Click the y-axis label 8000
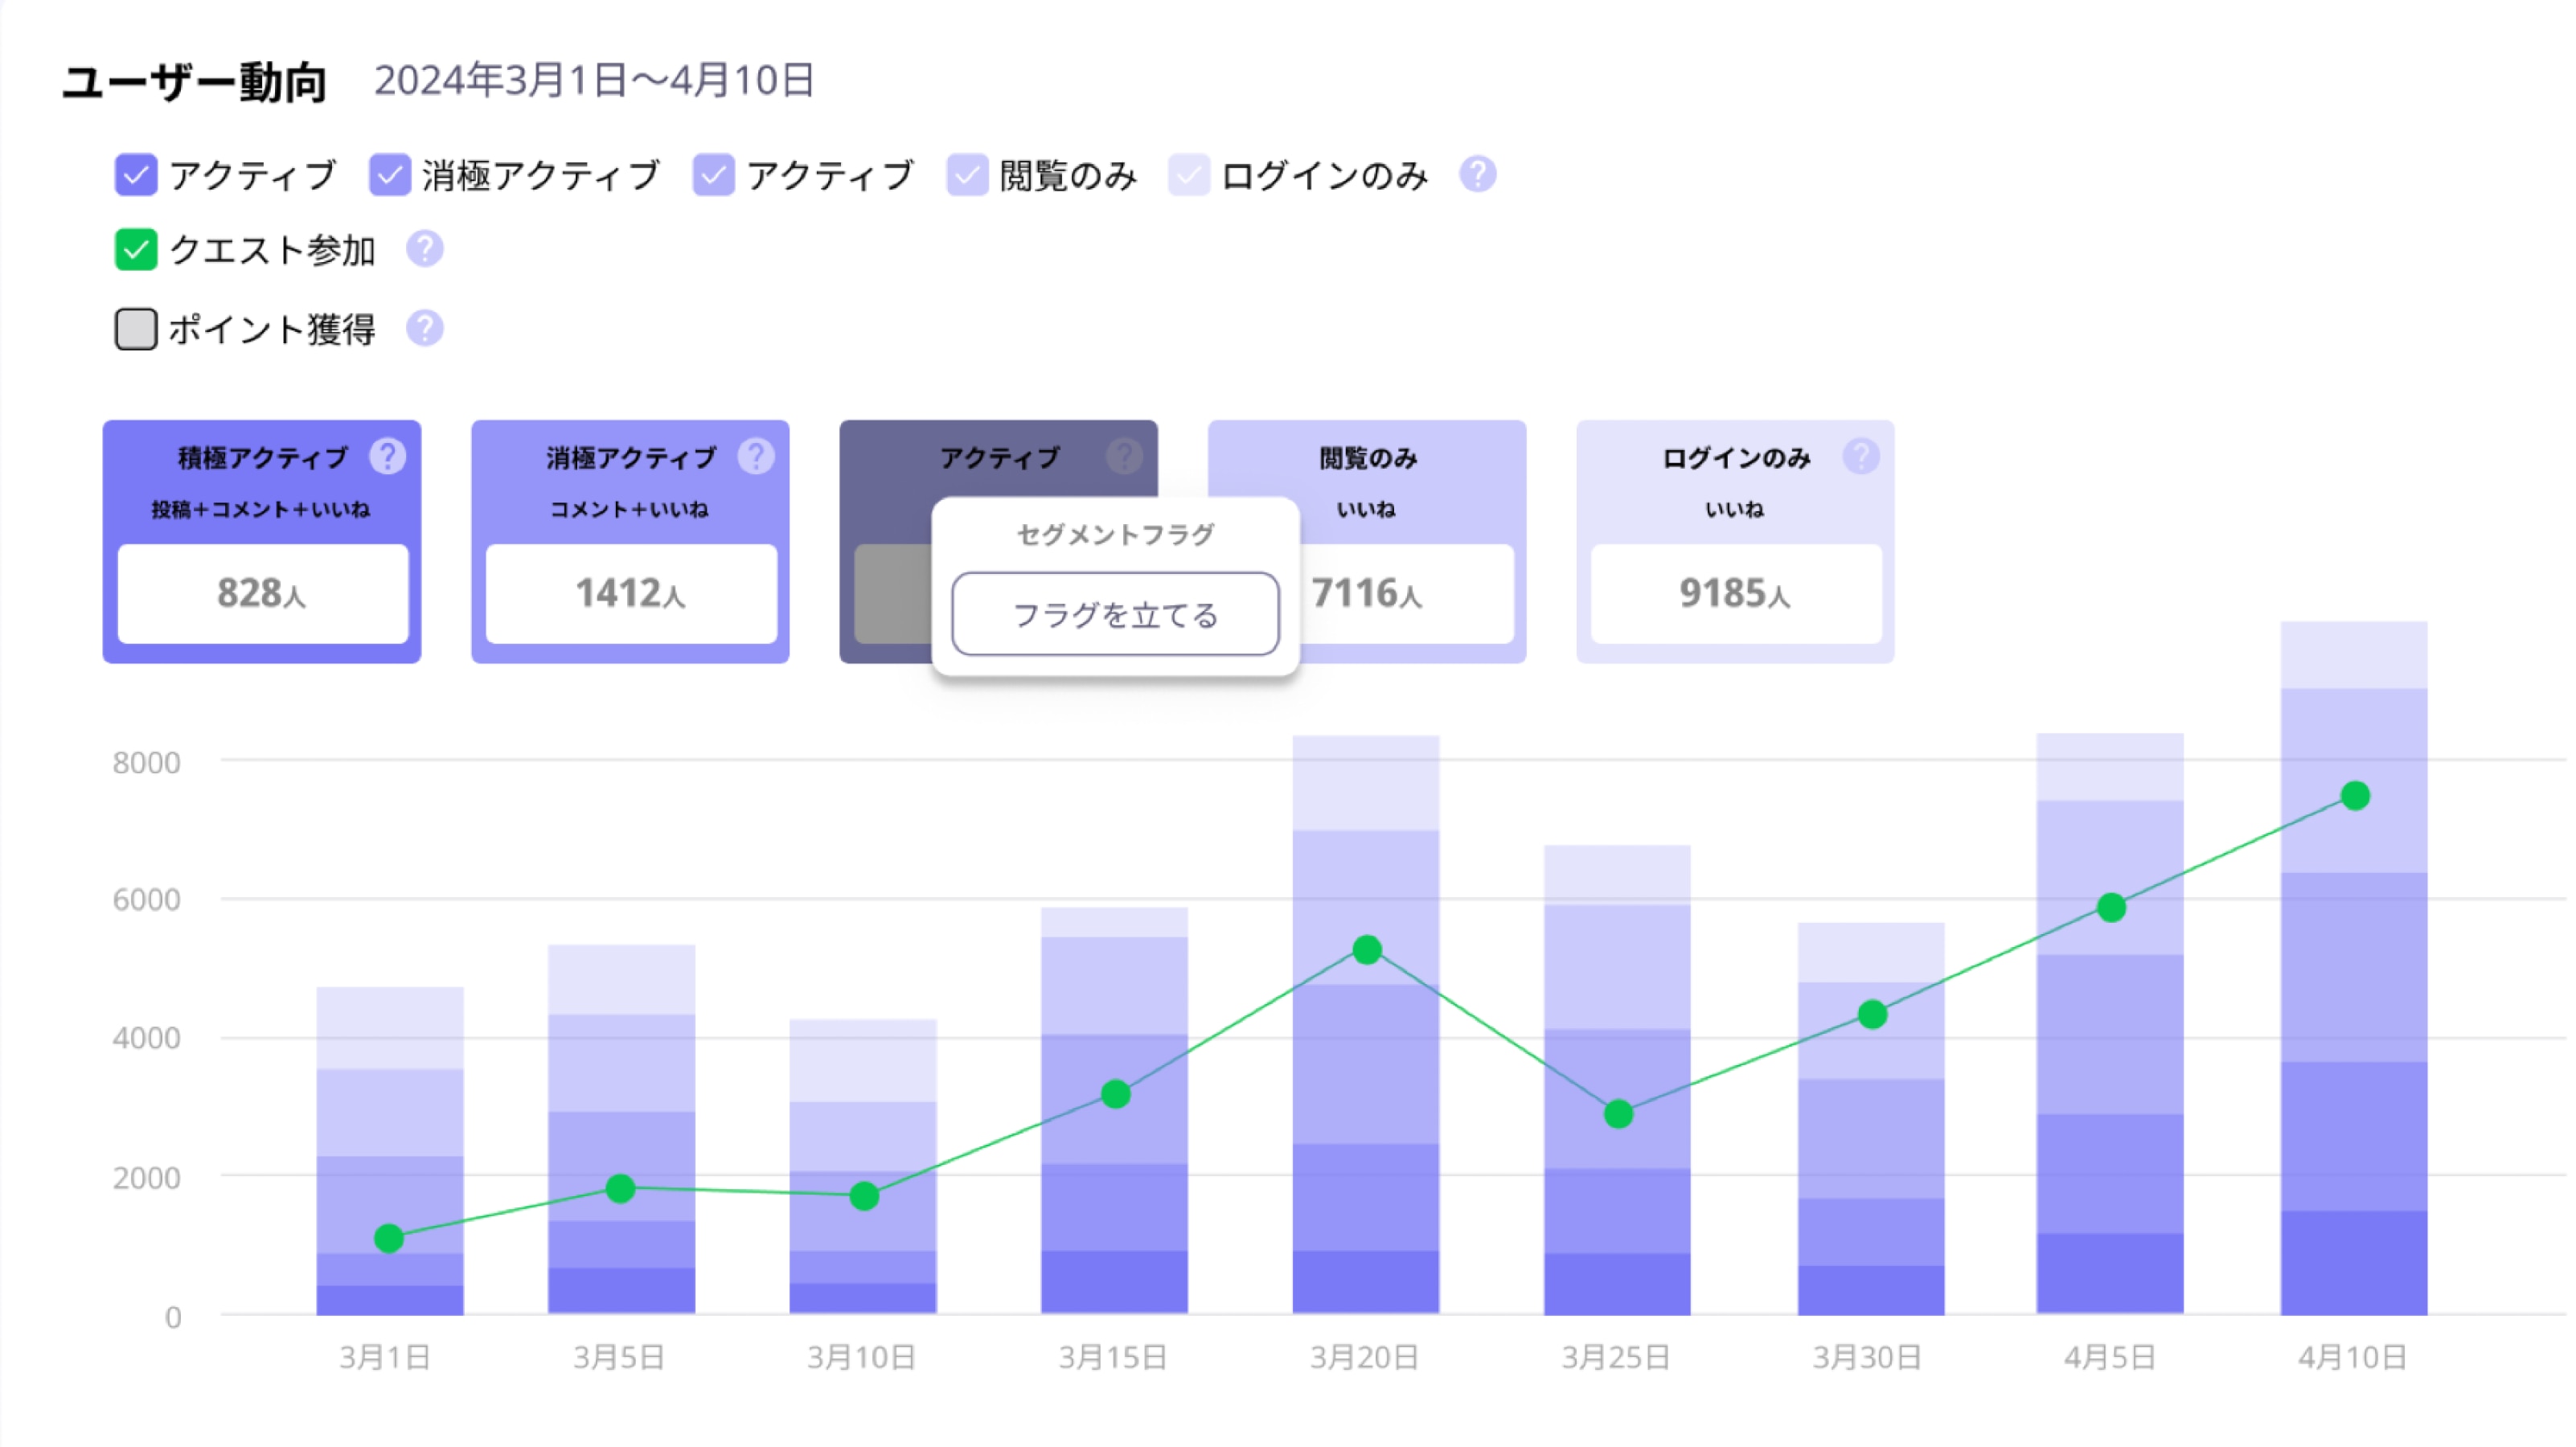This screenshot has height=1447, width=2576. click(147, 763)
